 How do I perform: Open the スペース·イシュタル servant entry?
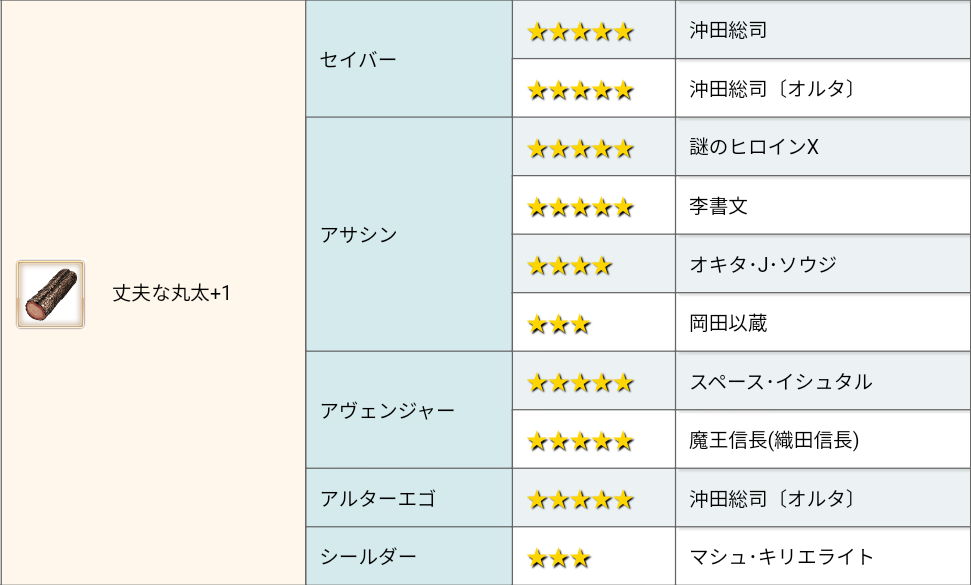click(x=780, y=382)
